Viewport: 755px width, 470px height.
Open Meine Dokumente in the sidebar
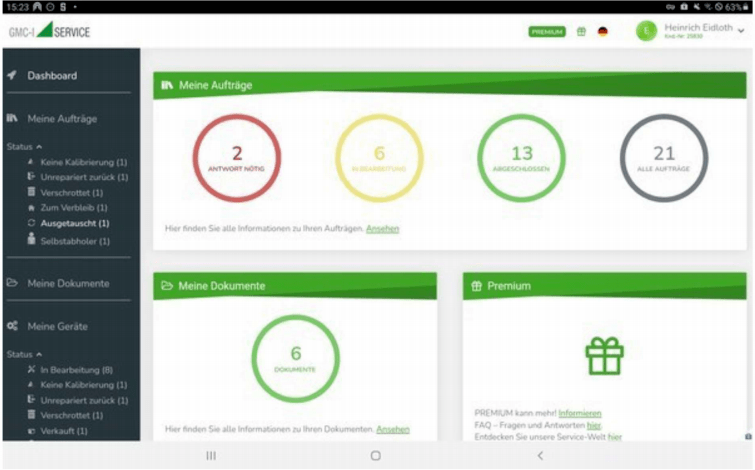(68, 284)
